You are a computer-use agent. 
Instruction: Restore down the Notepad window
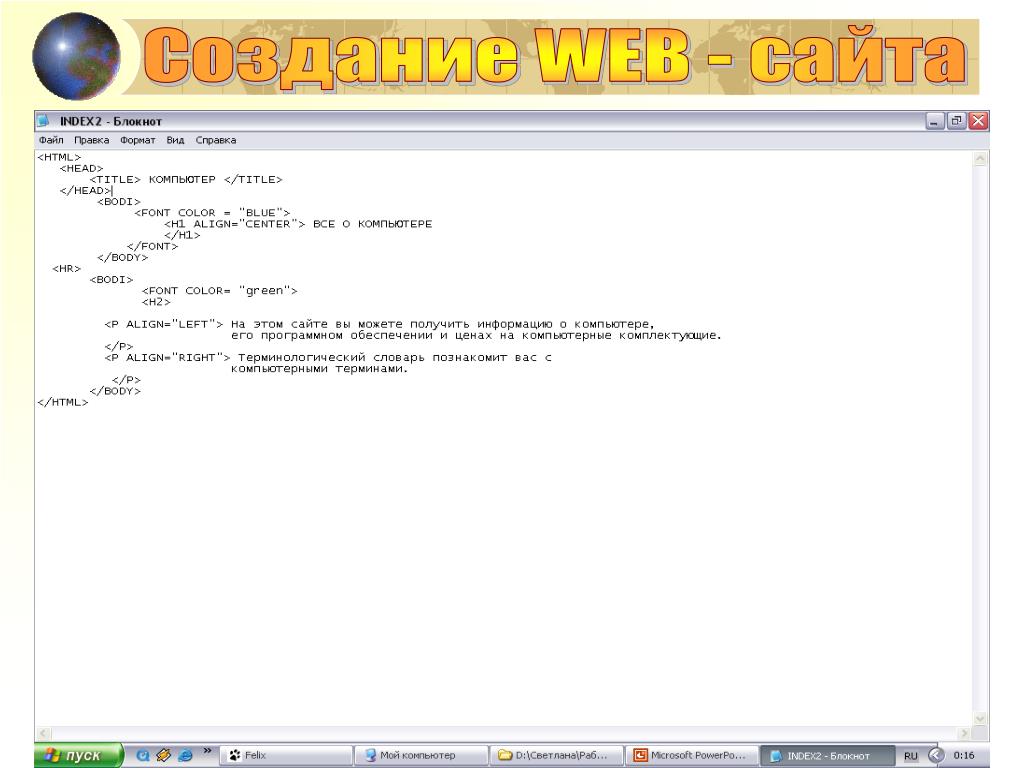coord(957,121)
